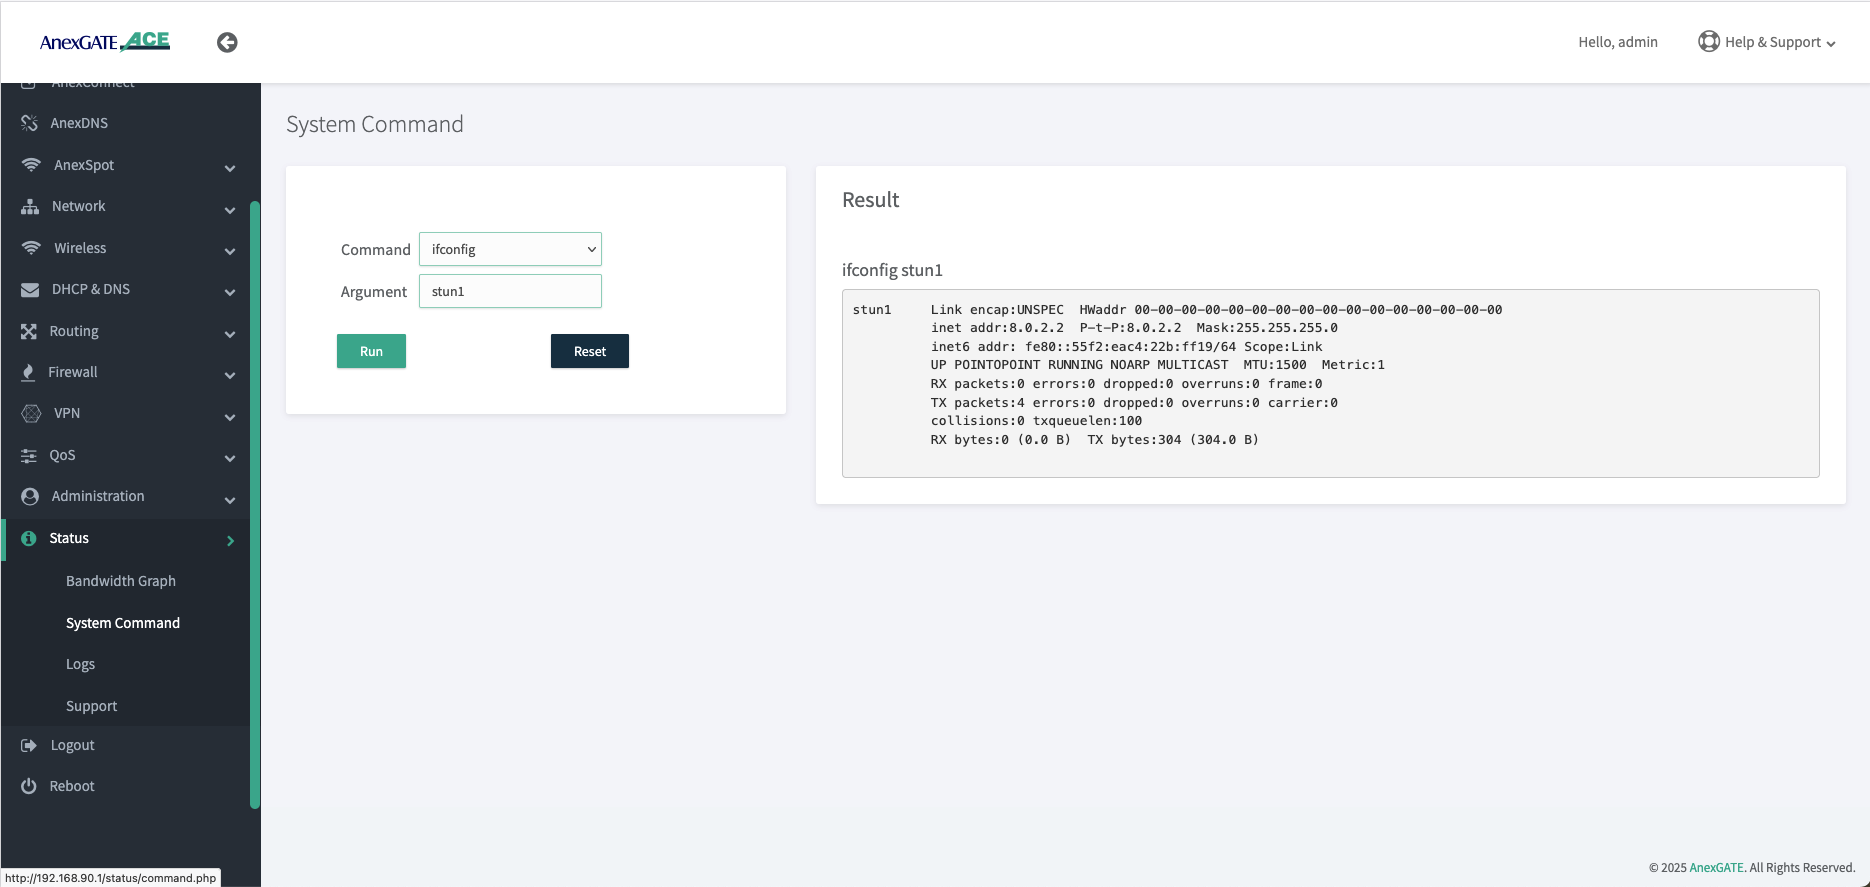
Task: Open the Bandwidth Graph page
Action: (121, 581)
